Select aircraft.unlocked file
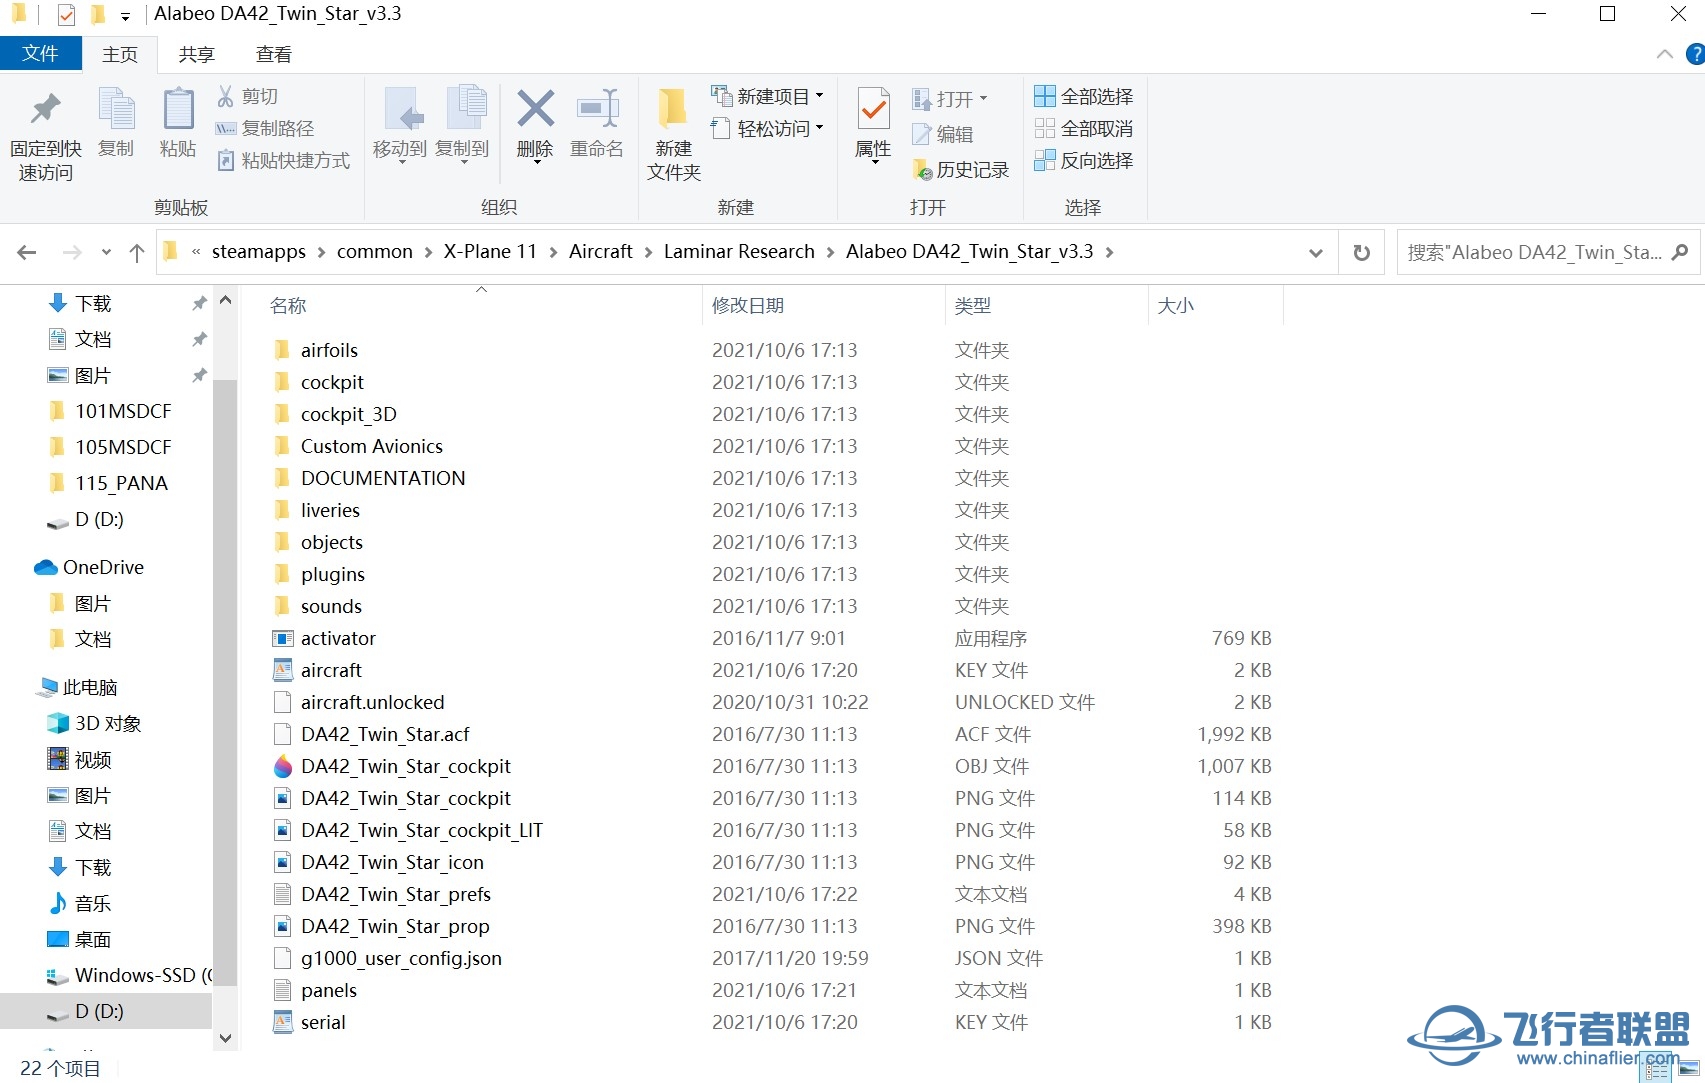1705x1083 pixels. [x=372, y=702]
